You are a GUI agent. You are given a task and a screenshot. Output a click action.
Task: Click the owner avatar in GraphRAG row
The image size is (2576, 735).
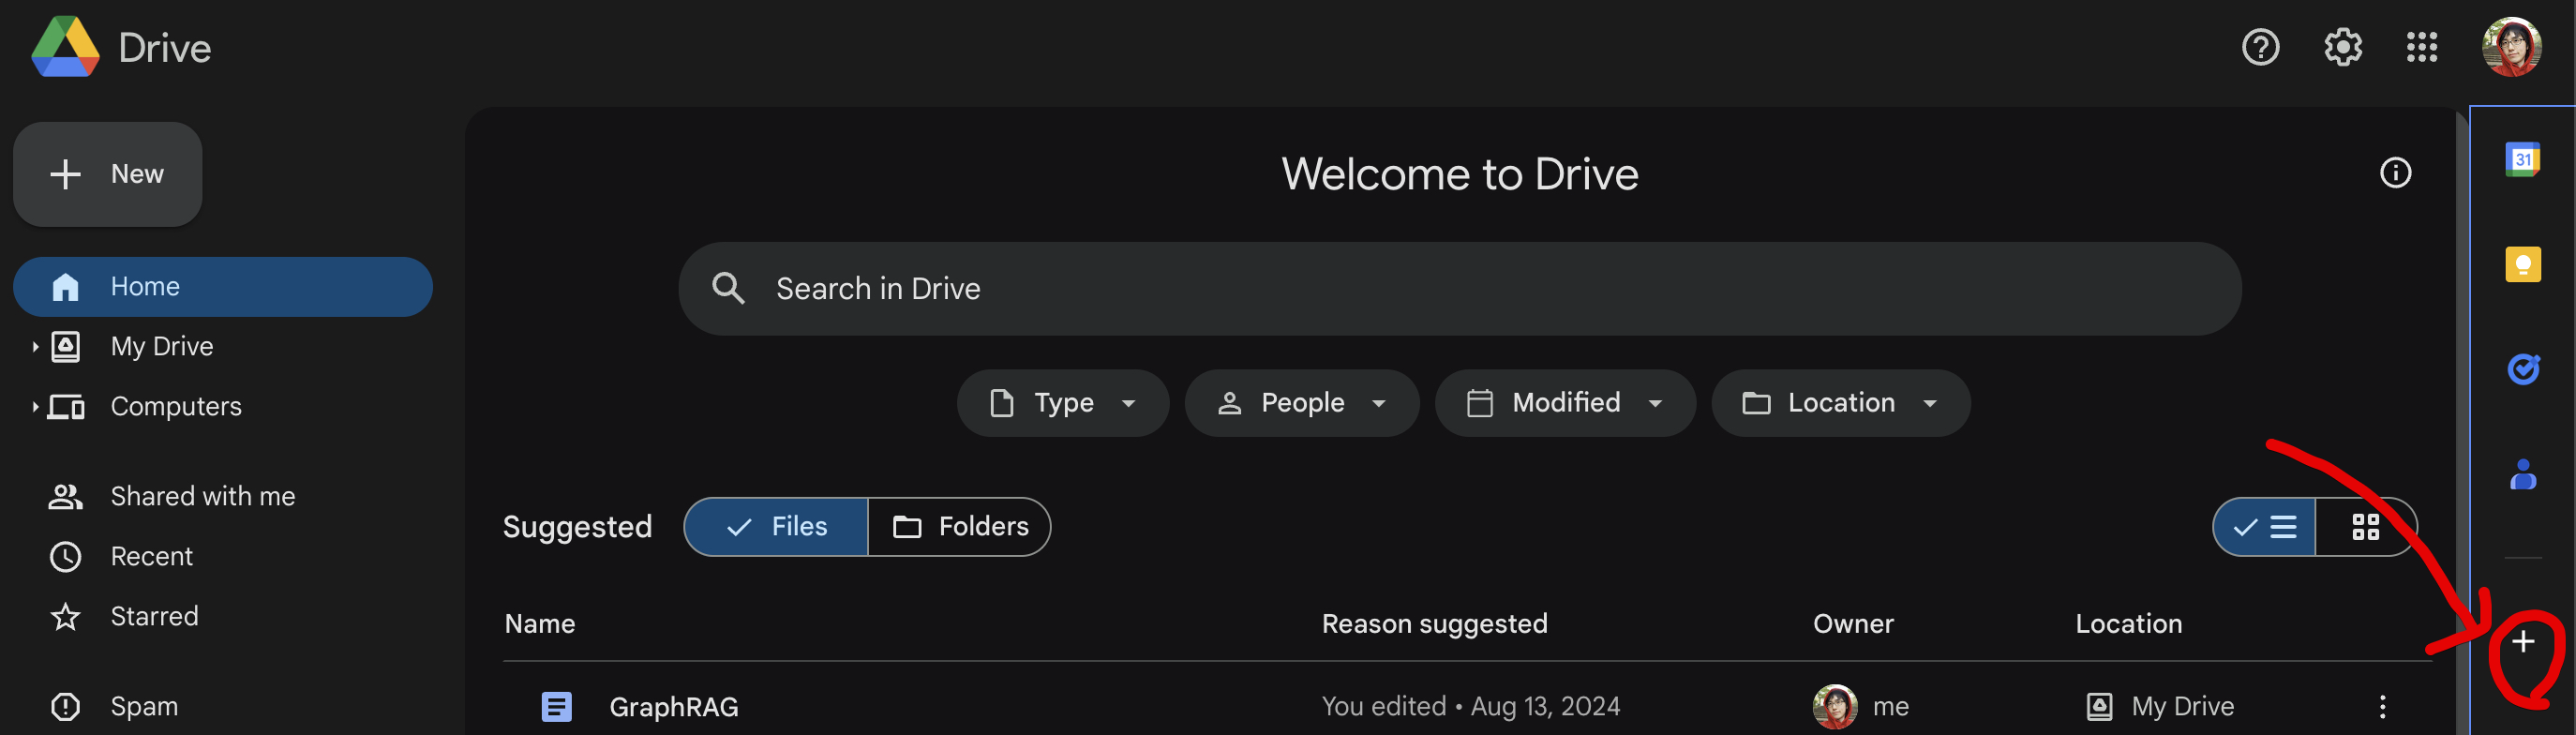1834,706
